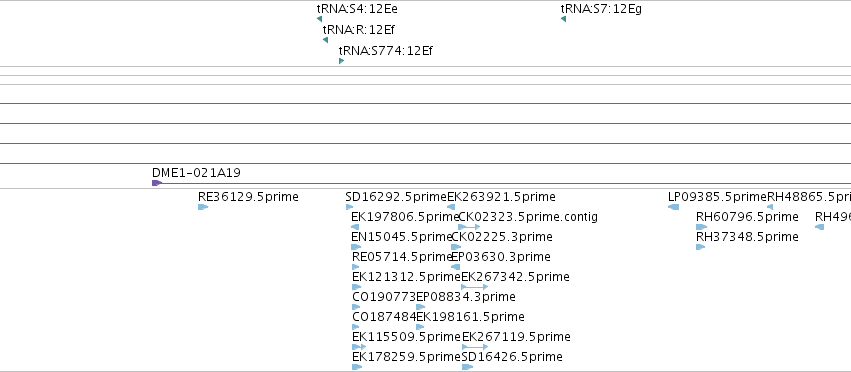Click the EN15045.5prime feature glyph
This screenshot has width=851, height=372.
[356, 247]
